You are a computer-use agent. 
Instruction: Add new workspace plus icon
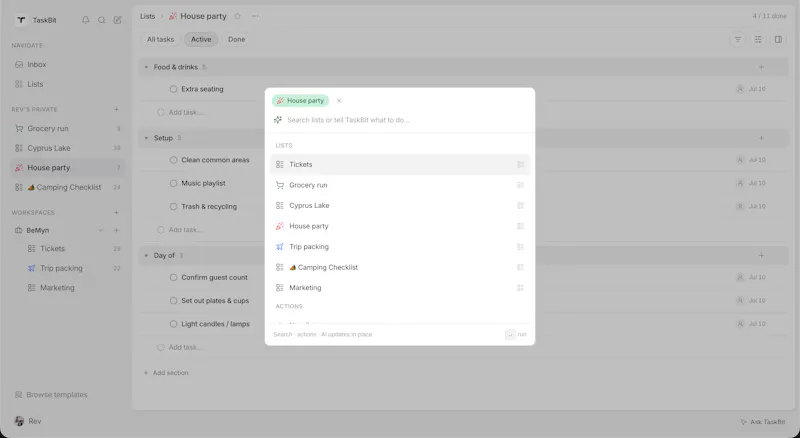(x=116, y=212)
